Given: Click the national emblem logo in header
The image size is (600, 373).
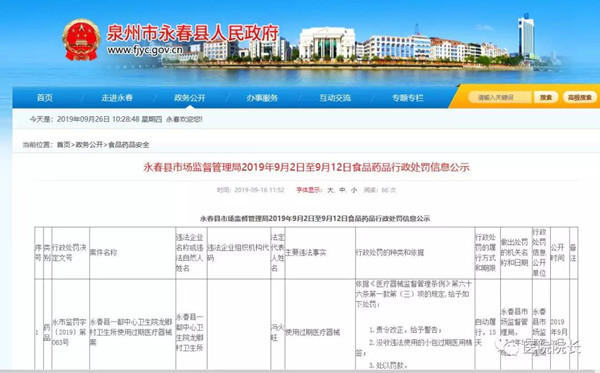Looking at the screenshot, I should [x=81, y=40].
